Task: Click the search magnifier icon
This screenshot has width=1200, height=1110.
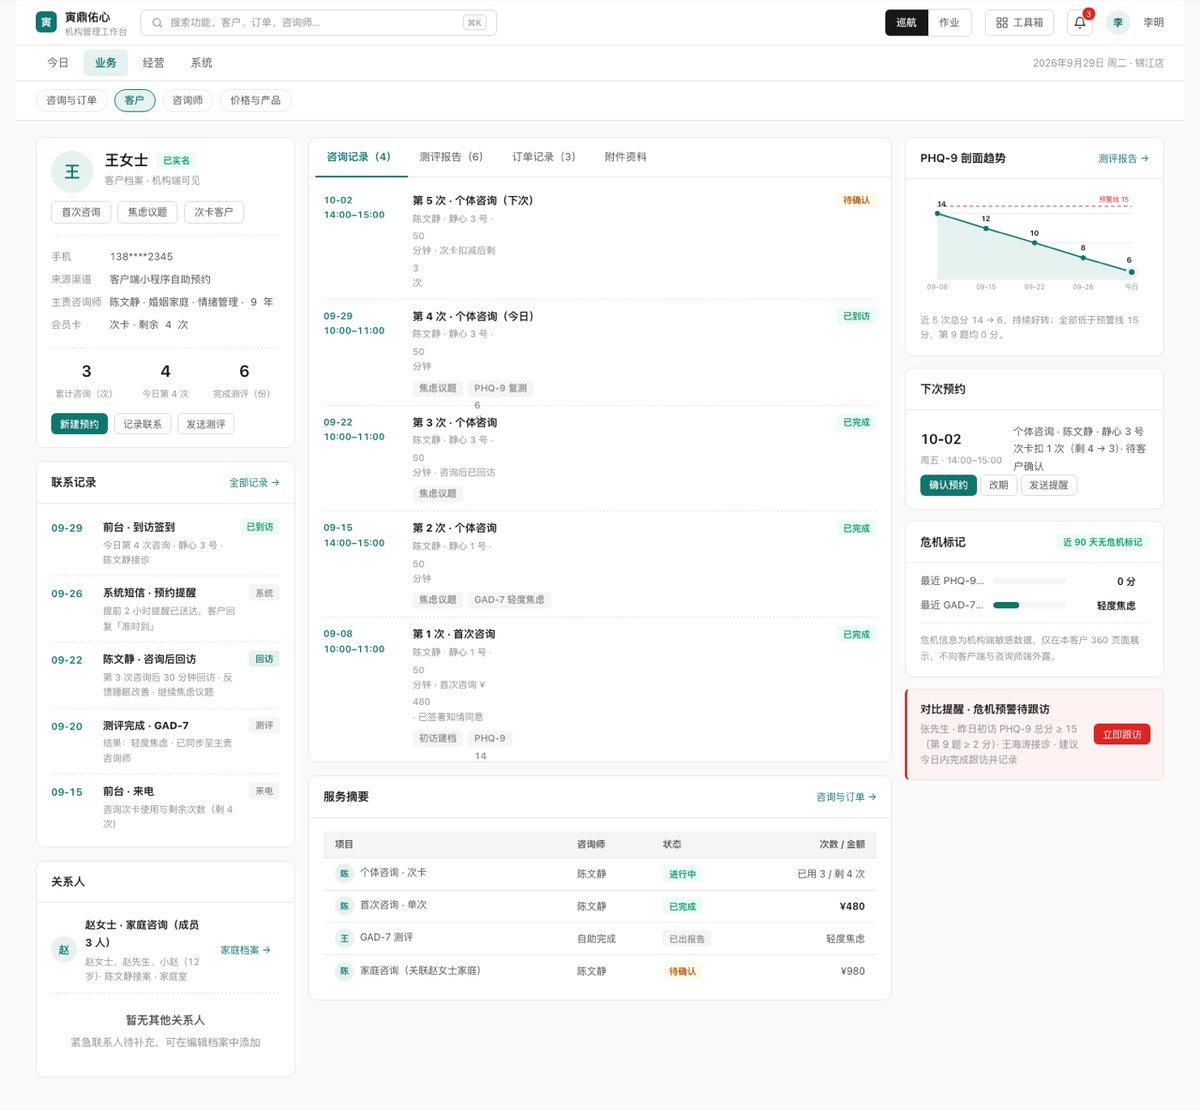Action: click(x=158, y=22)
